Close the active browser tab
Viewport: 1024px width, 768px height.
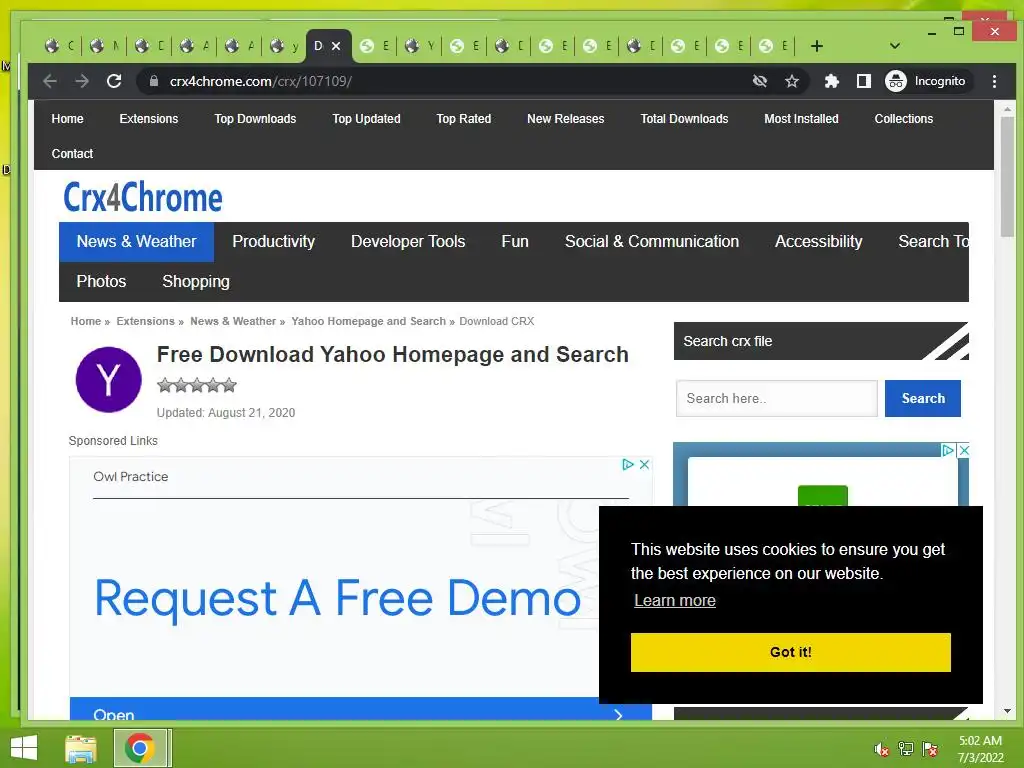coord(336,46)
